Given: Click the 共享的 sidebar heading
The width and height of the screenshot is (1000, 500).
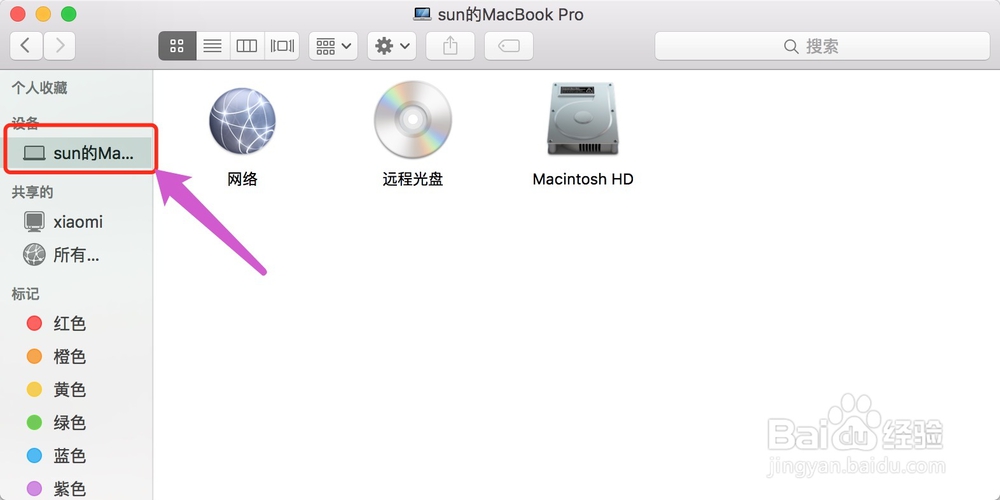Looking at the screenshot, I should 33,193.
